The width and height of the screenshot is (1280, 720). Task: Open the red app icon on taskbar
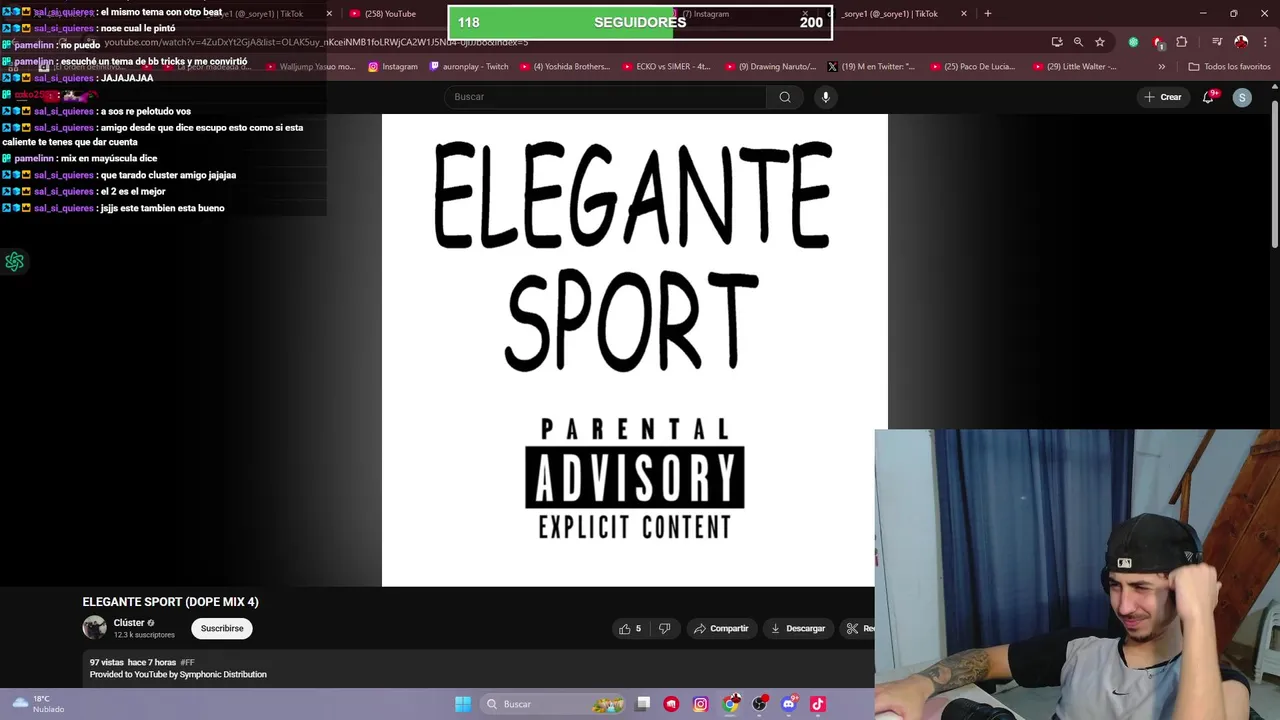(x=671, y=704)
